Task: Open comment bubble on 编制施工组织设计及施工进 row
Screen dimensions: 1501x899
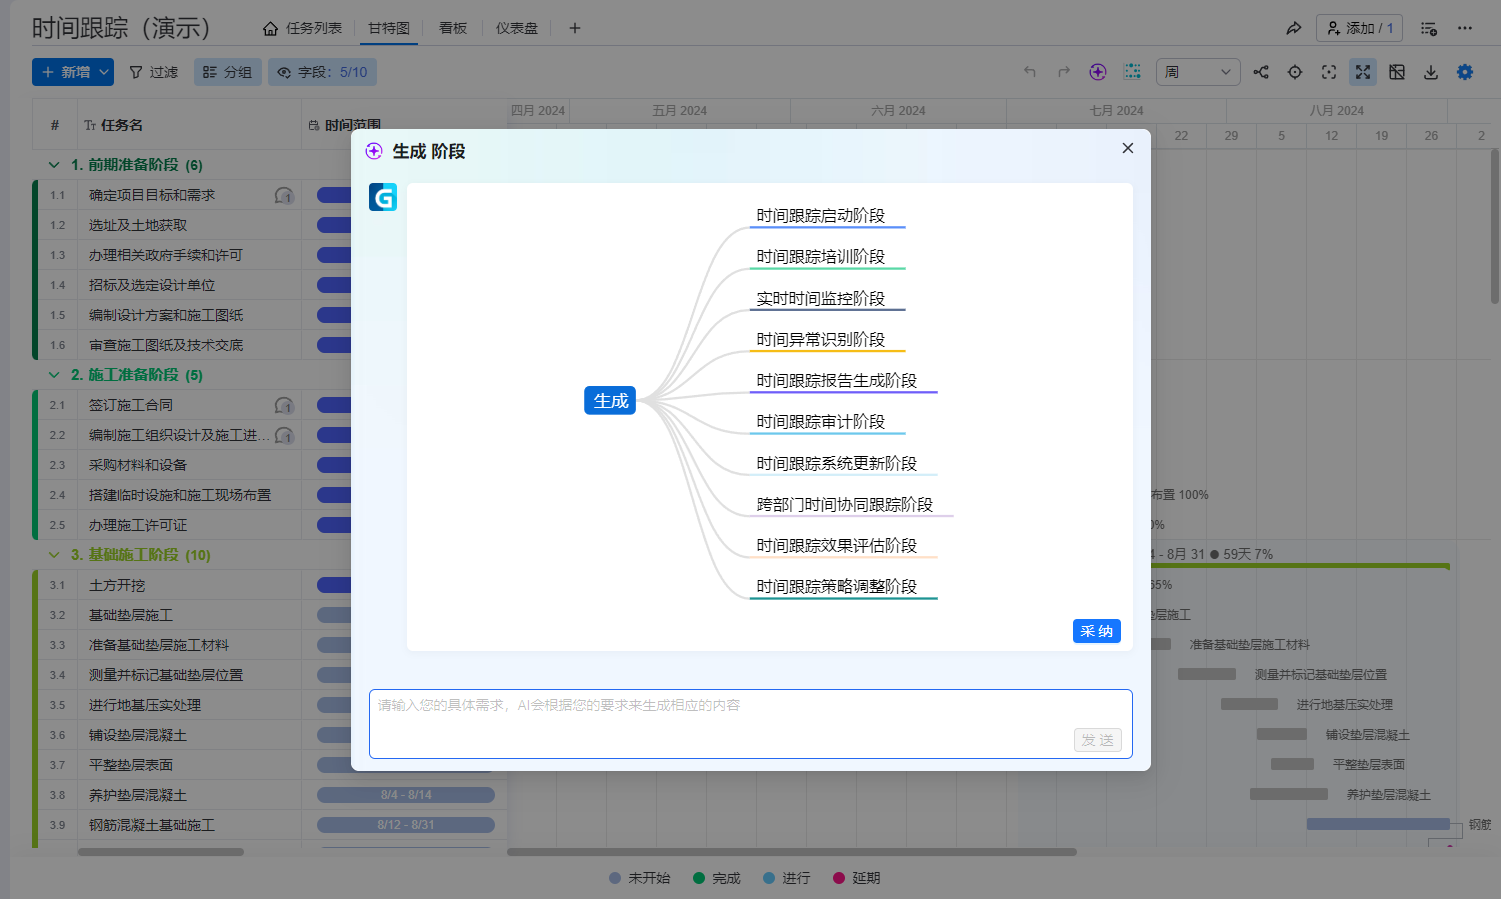Action: 285,436
